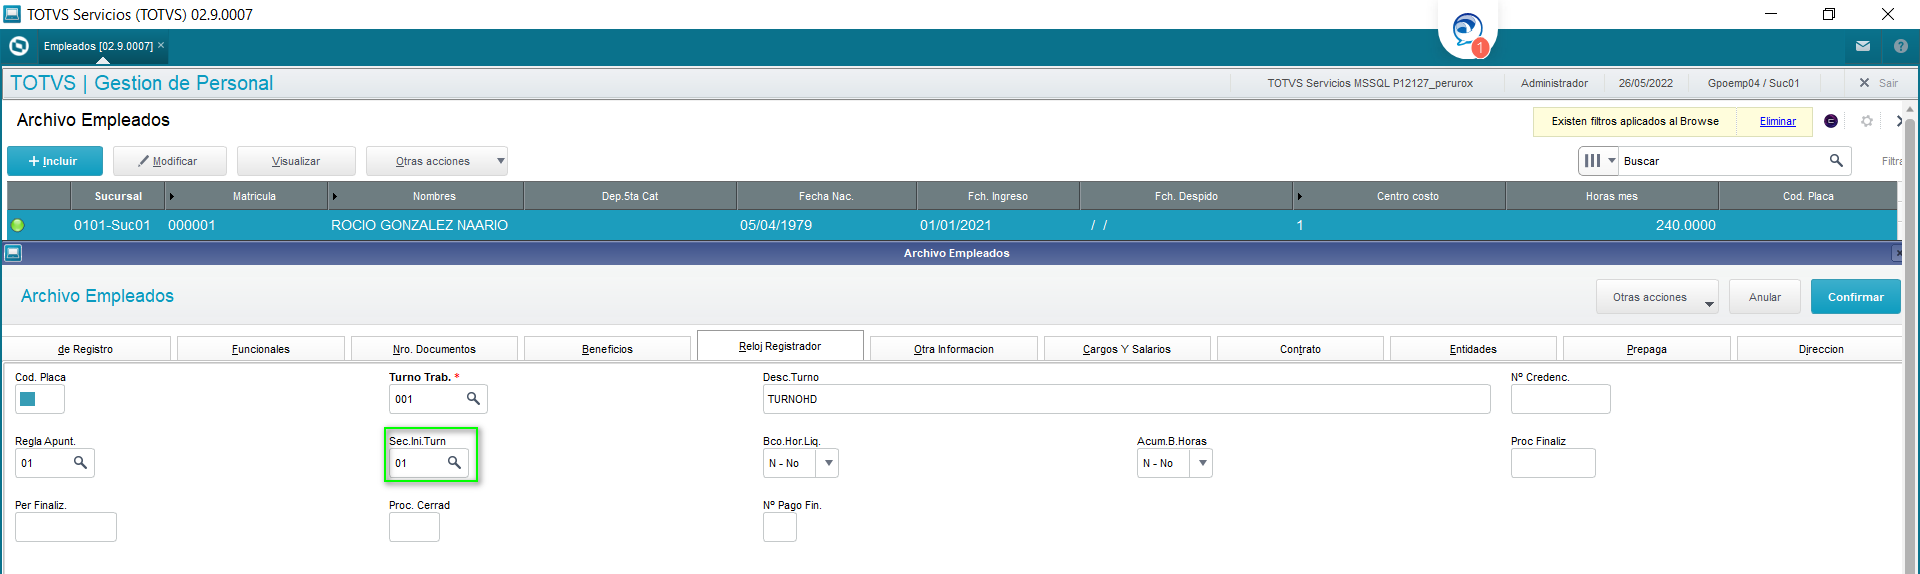Open the Turno Trab. lookup magnifier
This screenshot has width=1920, height=574.
pos(473,398)
